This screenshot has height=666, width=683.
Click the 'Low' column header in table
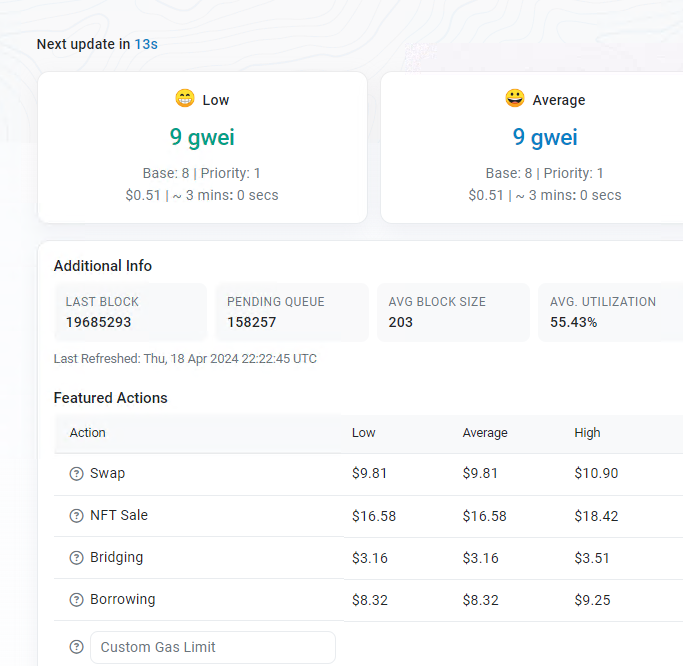[364, 433]
